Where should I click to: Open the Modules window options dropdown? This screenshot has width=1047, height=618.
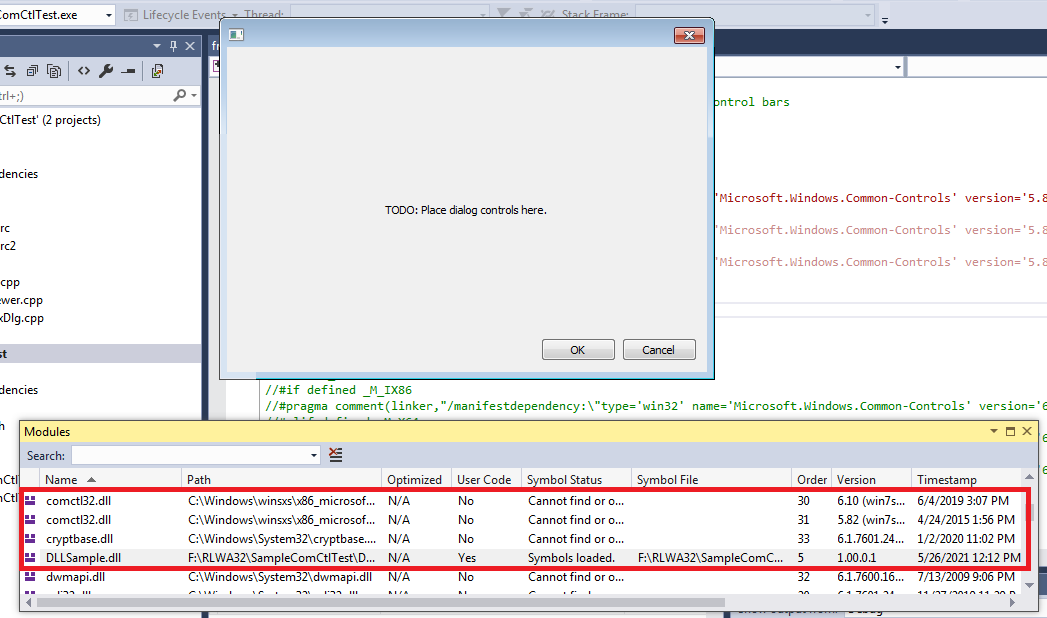coord(994,431)
